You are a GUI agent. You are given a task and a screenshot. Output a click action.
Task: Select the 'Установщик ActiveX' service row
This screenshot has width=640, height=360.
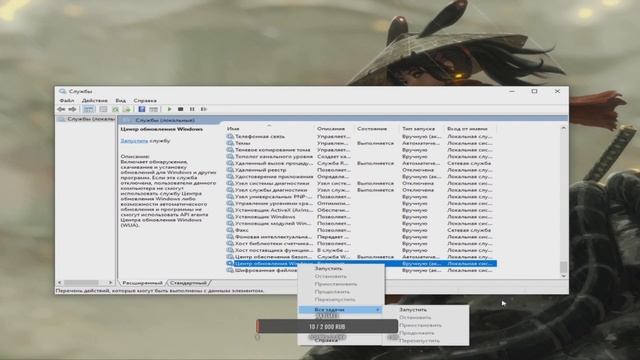point(361,210)
